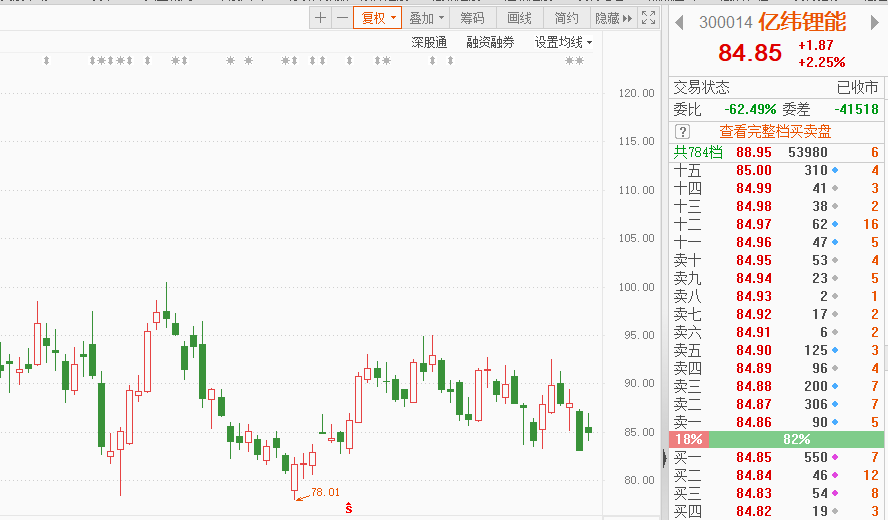Click the 卖五 price 84.90
The height and width of the screenshot is (520, 888).
tap(754, 351)
